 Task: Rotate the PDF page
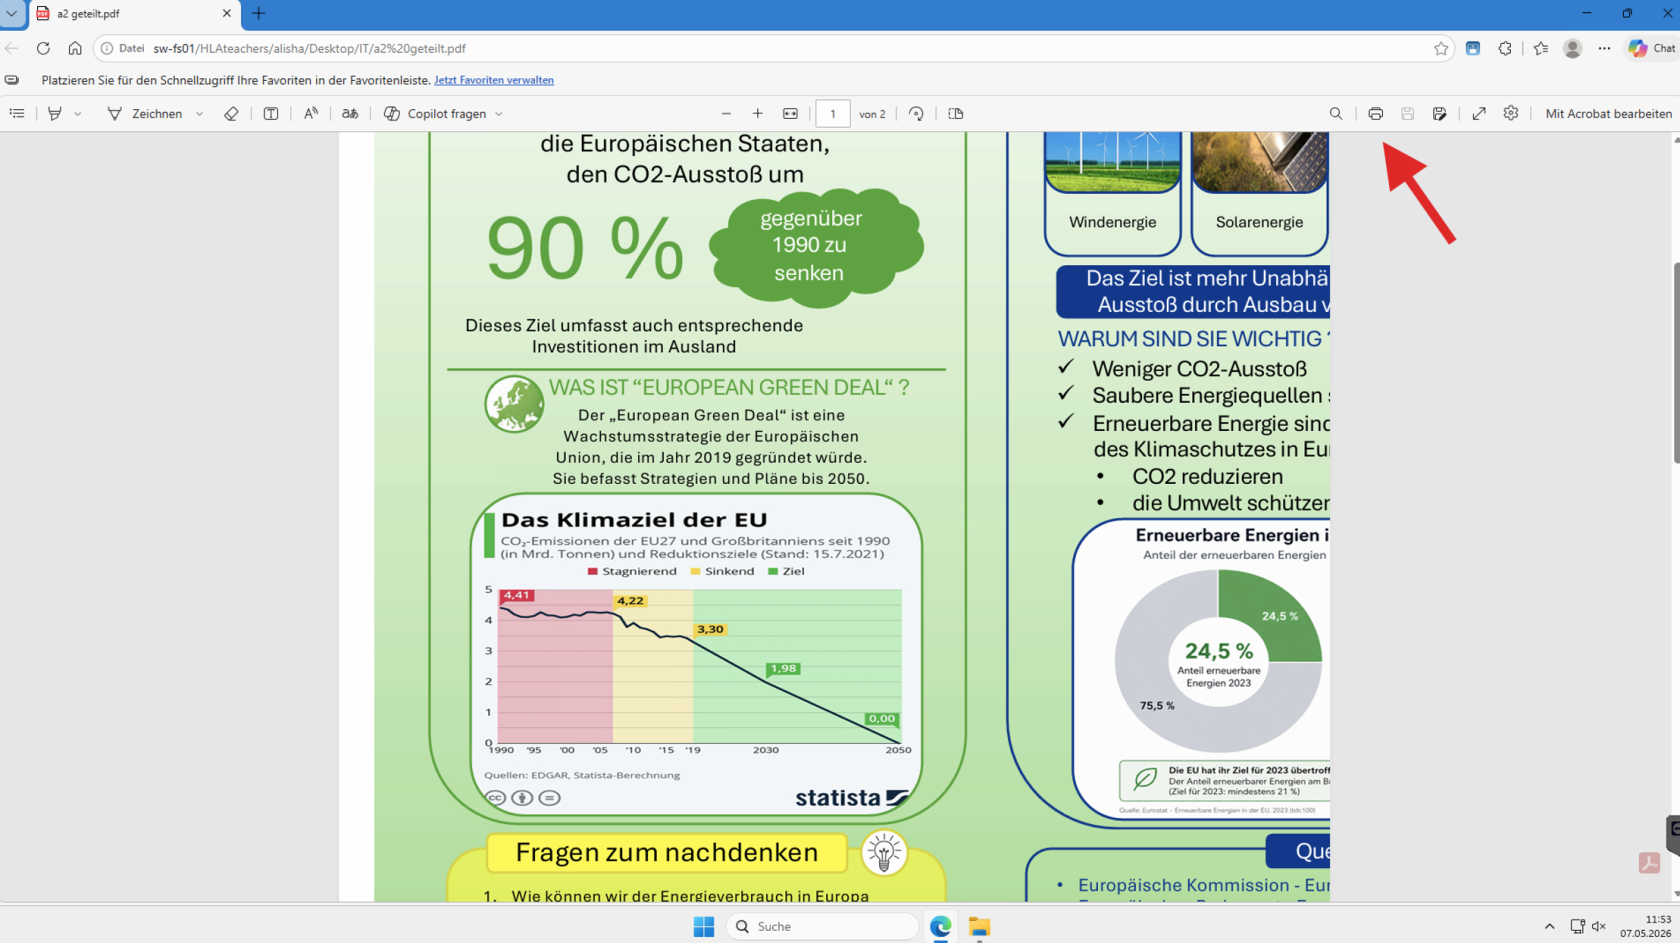click(916, 114)
